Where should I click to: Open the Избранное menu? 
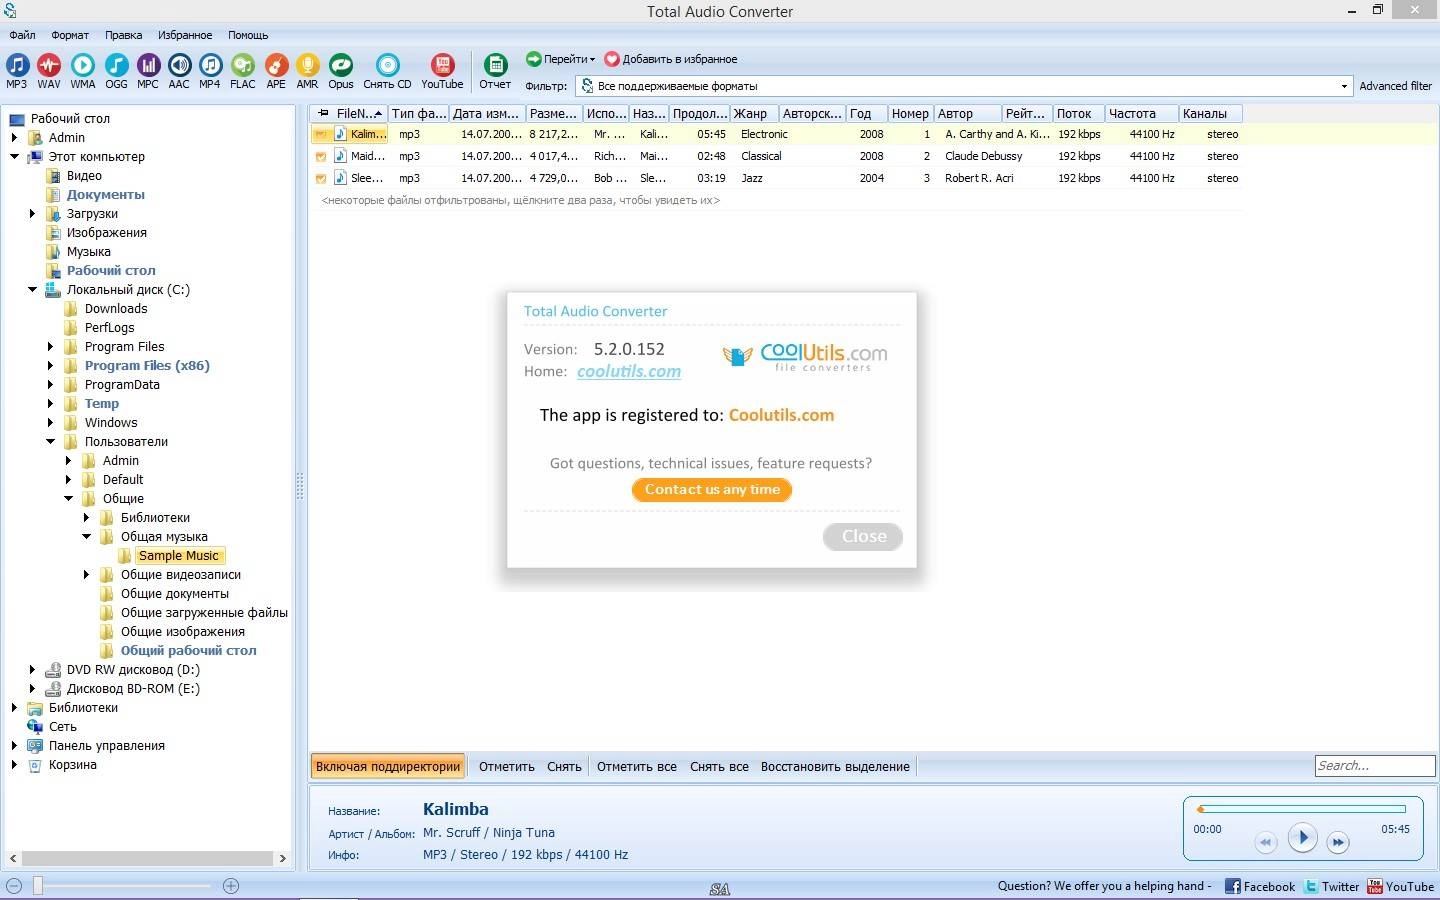[185, 35]
